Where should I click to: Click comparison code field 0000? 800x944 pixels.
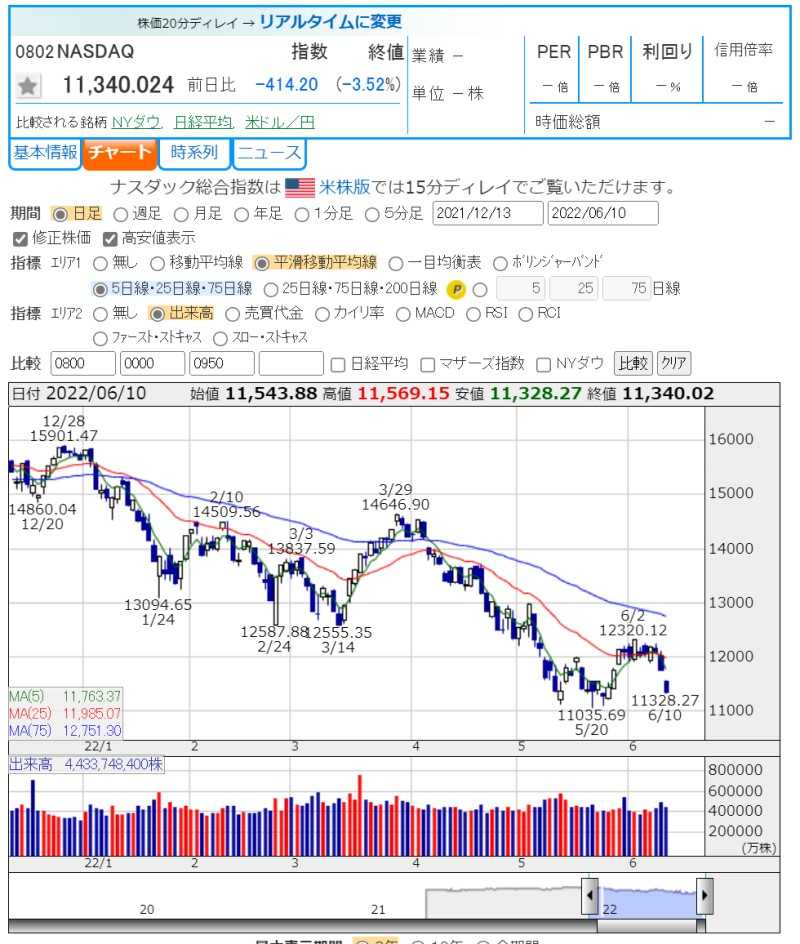click(152, 364)
